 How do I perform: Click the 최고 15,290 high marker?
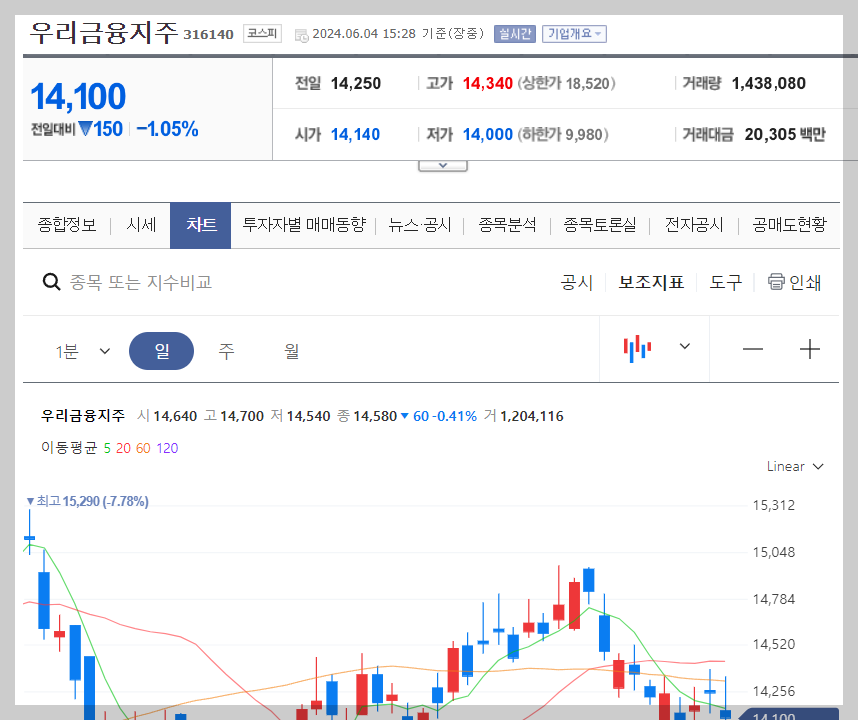(x=88, y=501)
